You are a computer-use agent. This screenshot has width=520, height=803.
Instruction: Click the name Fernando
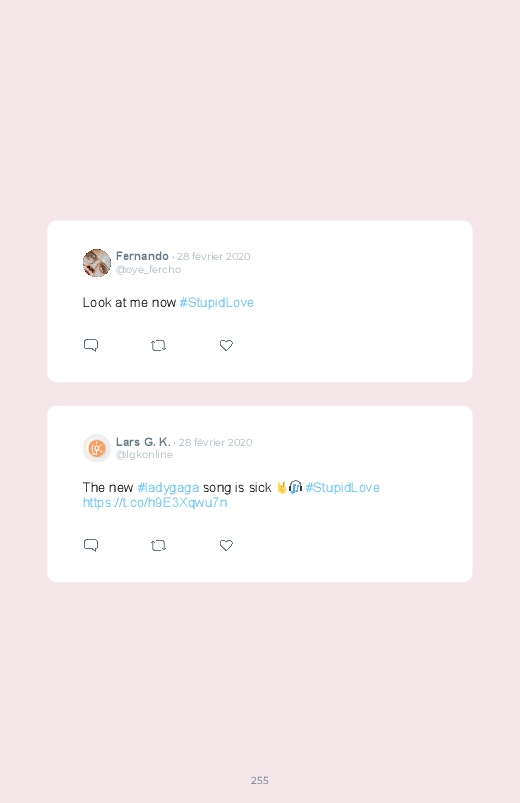(x=142, y=256)
